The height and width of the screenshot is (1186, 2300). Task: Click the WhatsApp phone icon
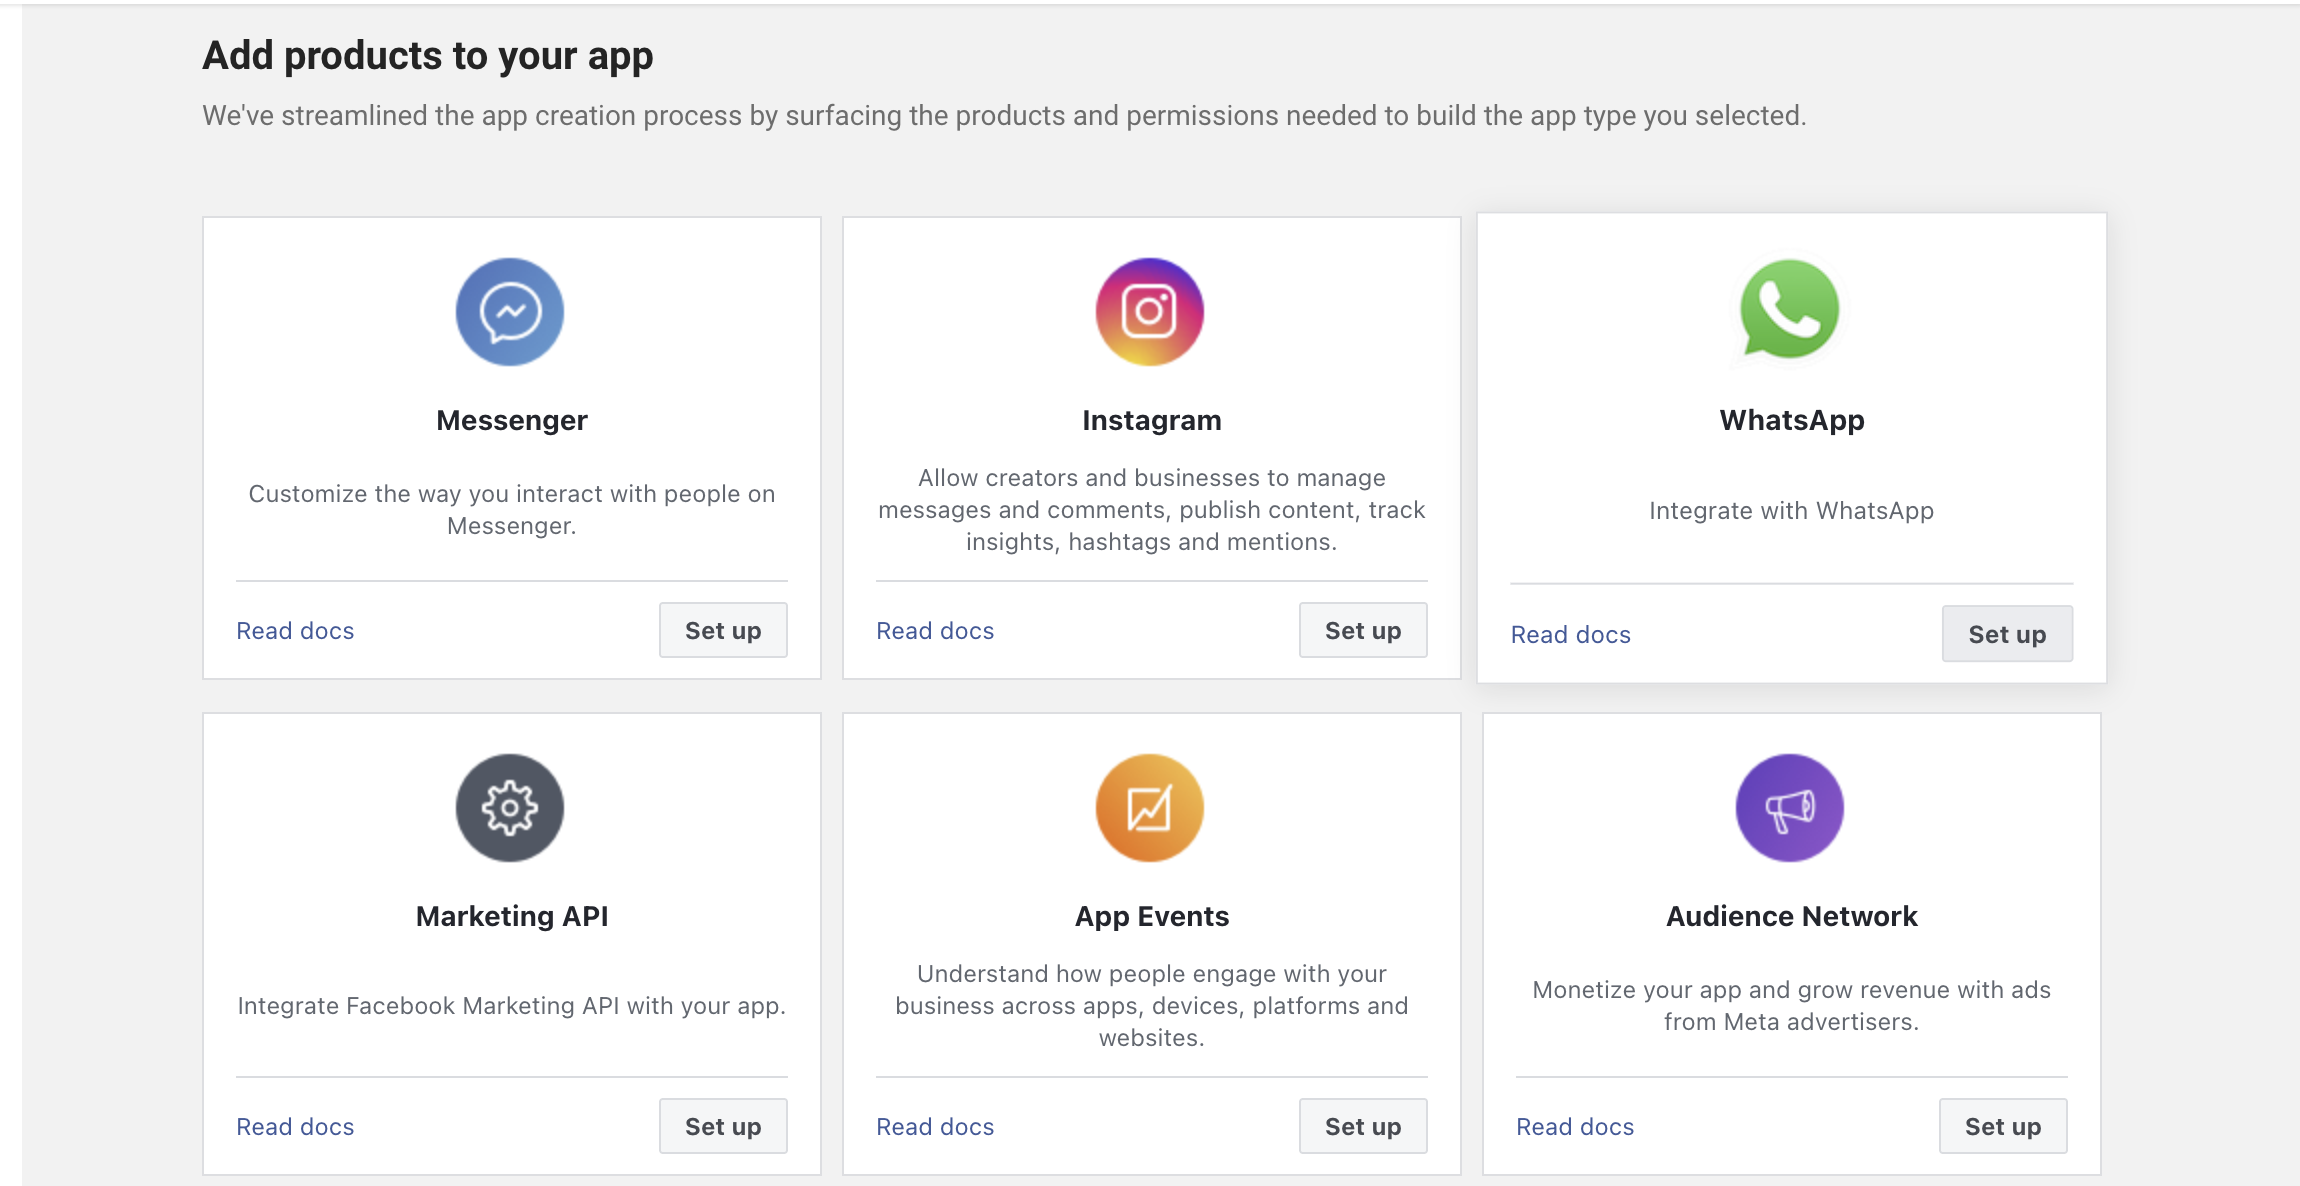click(1790, 311)
